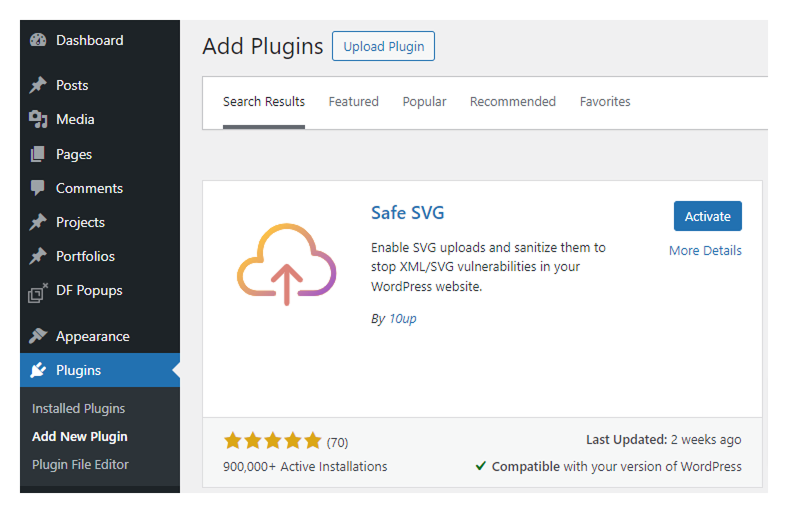Click the Safe SVG cloud upload logo
Screen dimensions: 788x513
click(x=286, y=264)
